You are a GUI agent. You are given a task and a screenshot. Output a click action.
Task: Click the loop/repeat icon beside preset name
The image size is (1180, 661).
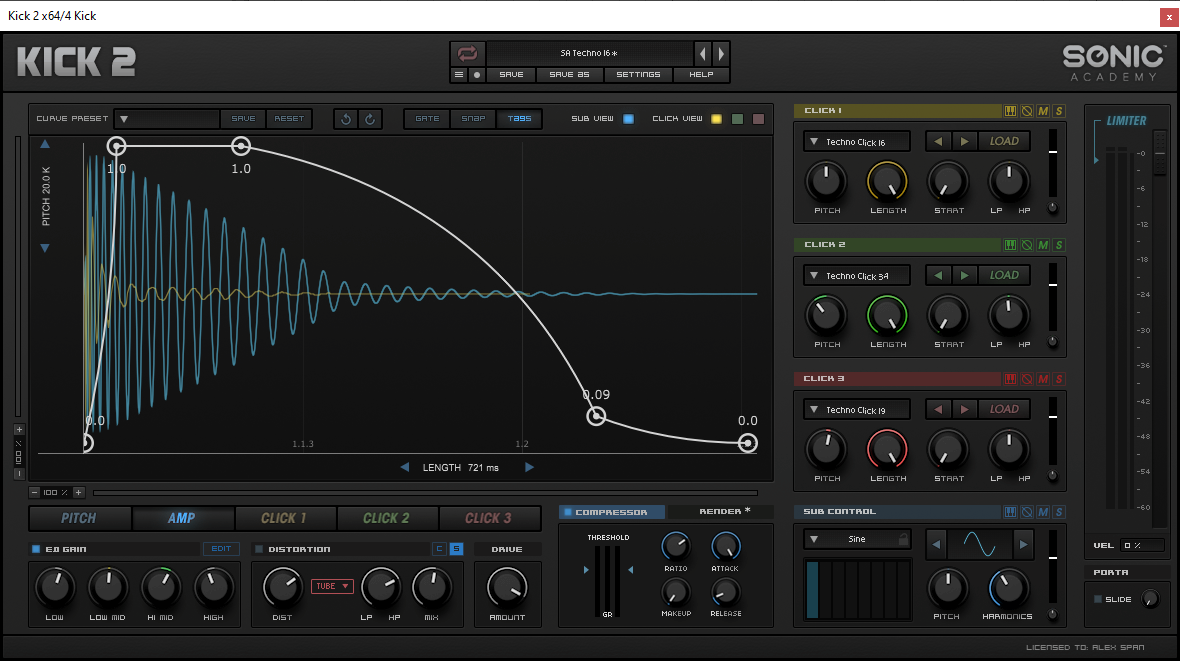point(467,53)
